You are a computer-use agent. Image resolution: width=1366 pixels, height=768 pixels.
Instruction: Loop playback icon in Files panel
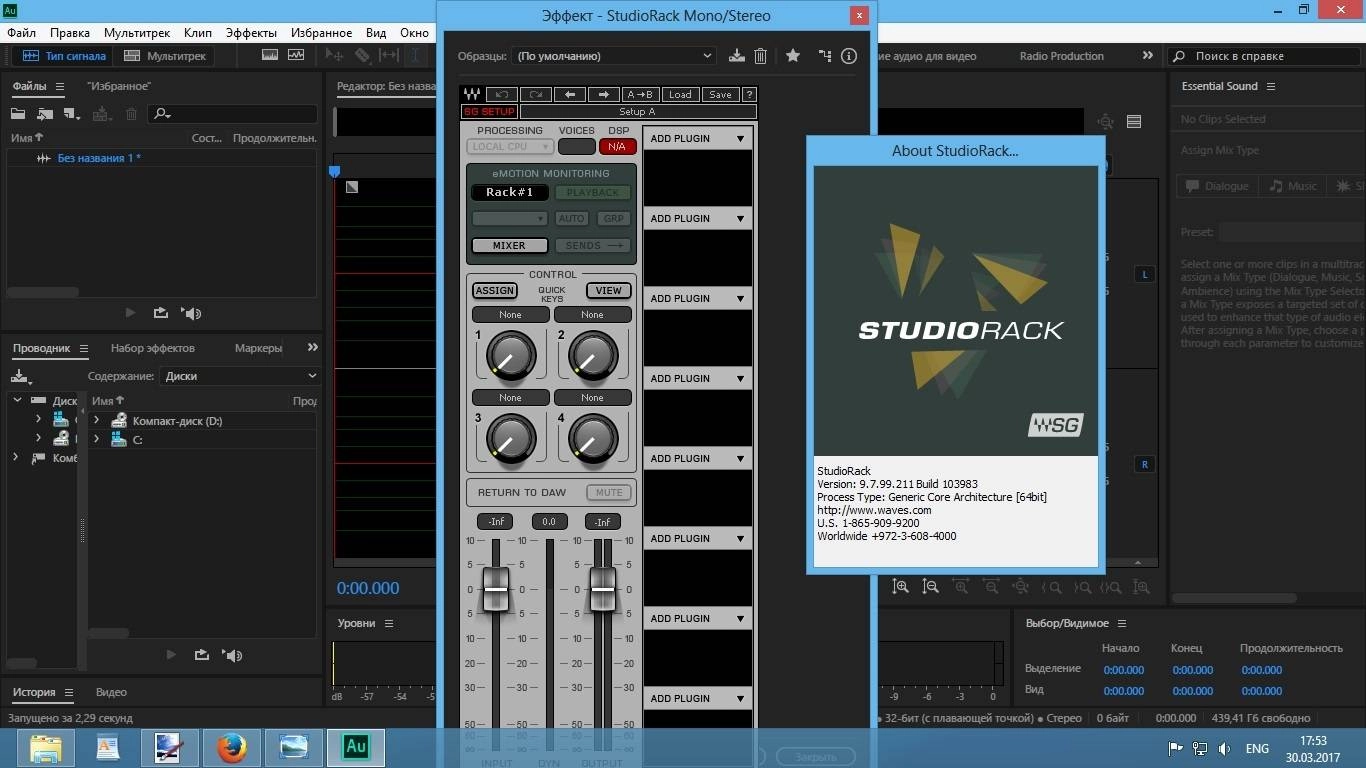[x=161, y=313]
